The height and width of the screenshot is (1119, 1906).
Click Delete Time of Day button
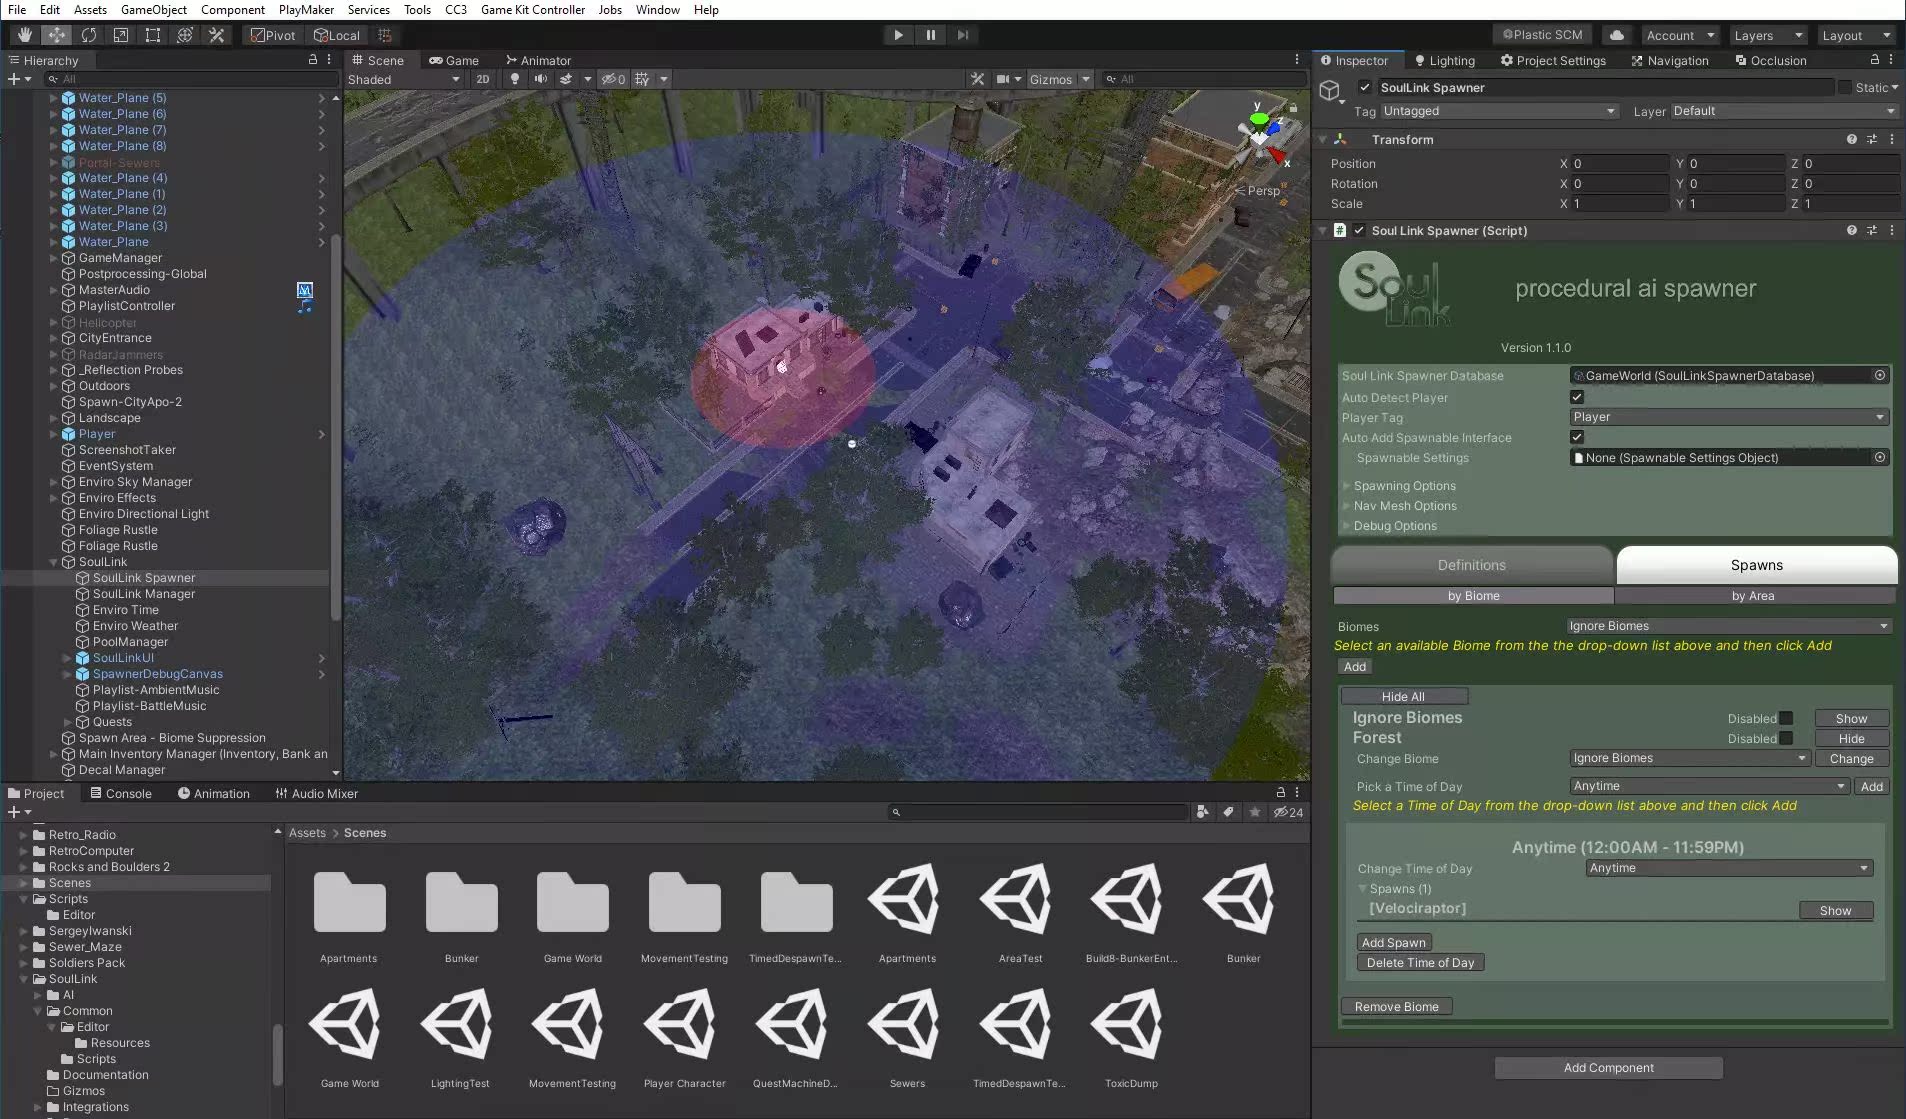coord(1420,962)
